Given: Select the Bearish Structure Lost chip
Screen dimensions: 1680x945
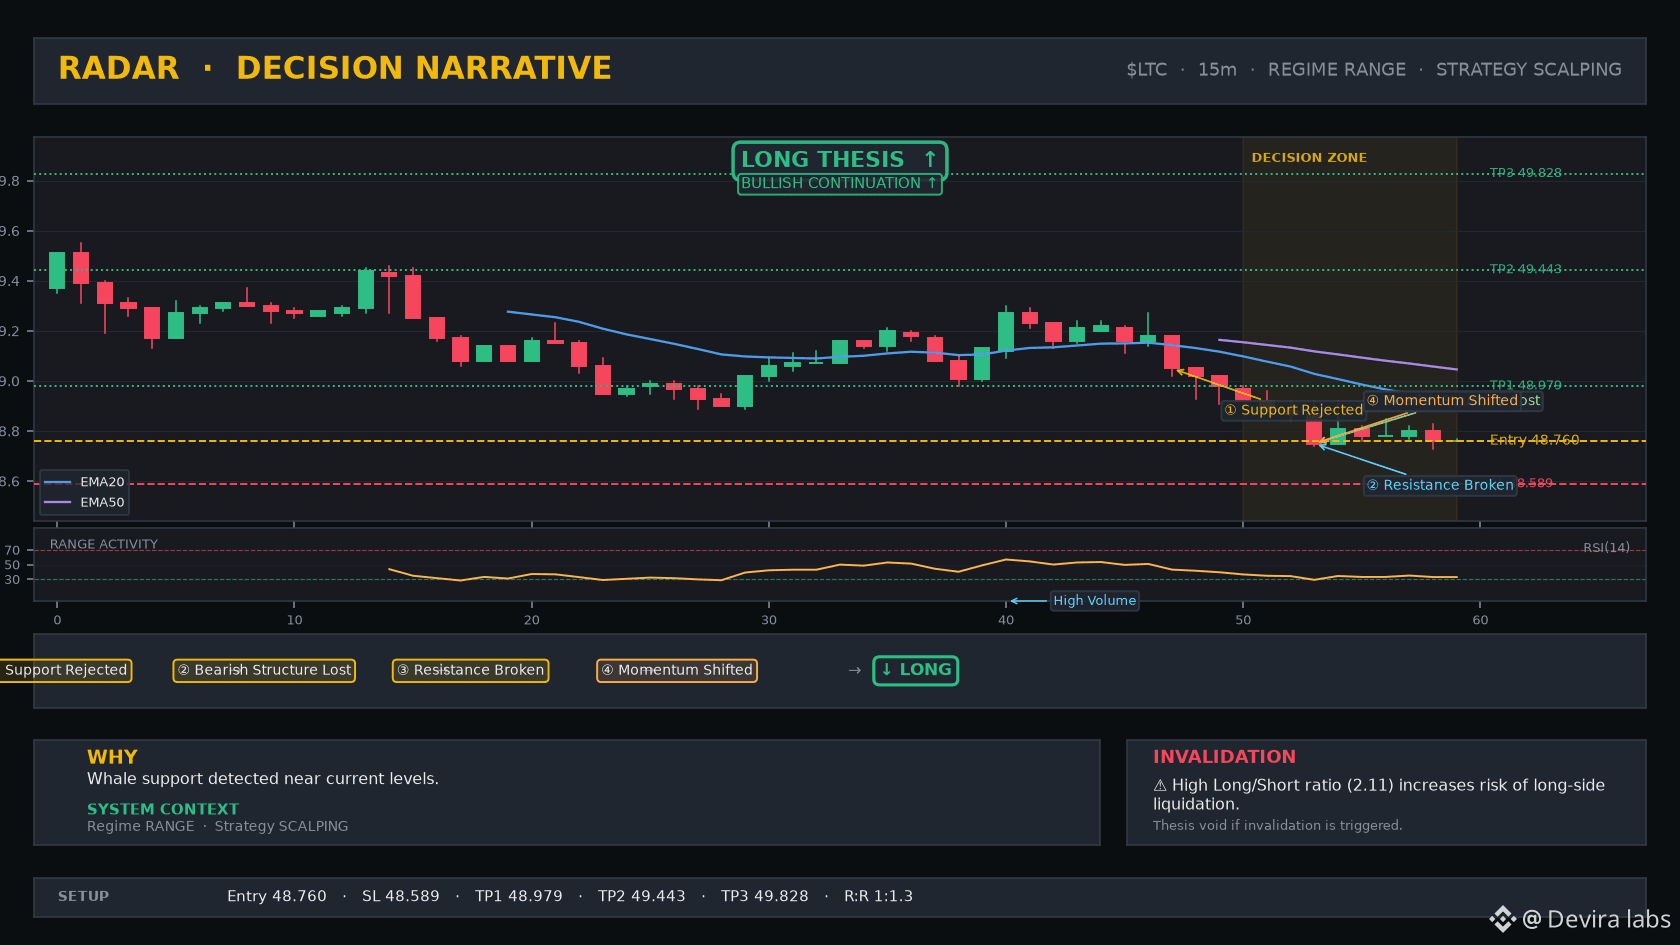Looking at the screenshot, I should pyautogui.click(x=264, y=670).
